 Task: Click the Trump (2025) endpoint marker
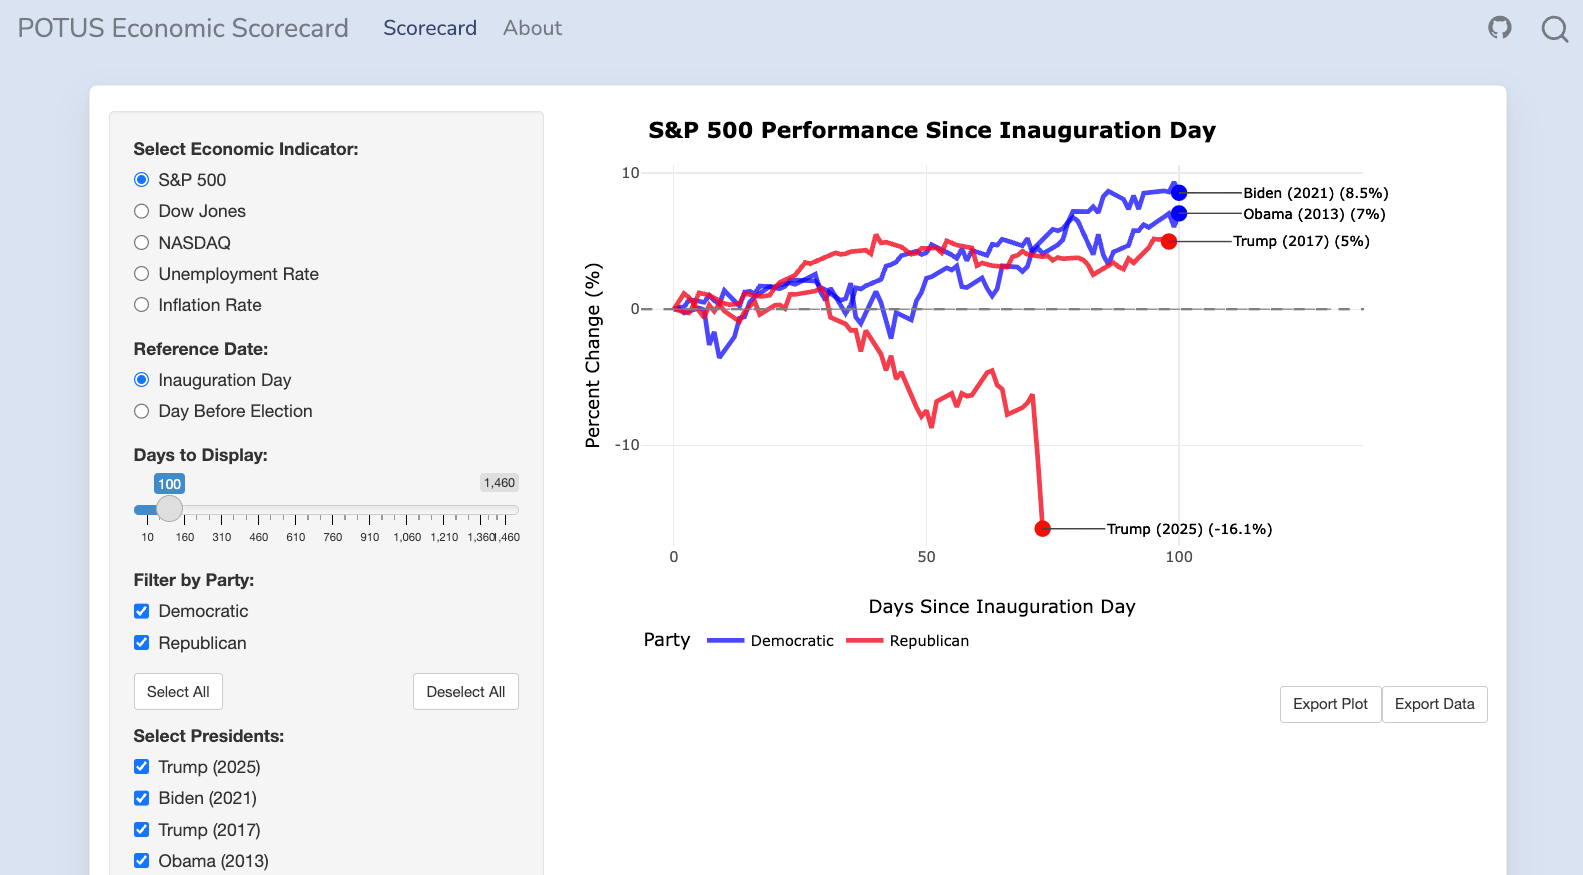coord(1042,529)
